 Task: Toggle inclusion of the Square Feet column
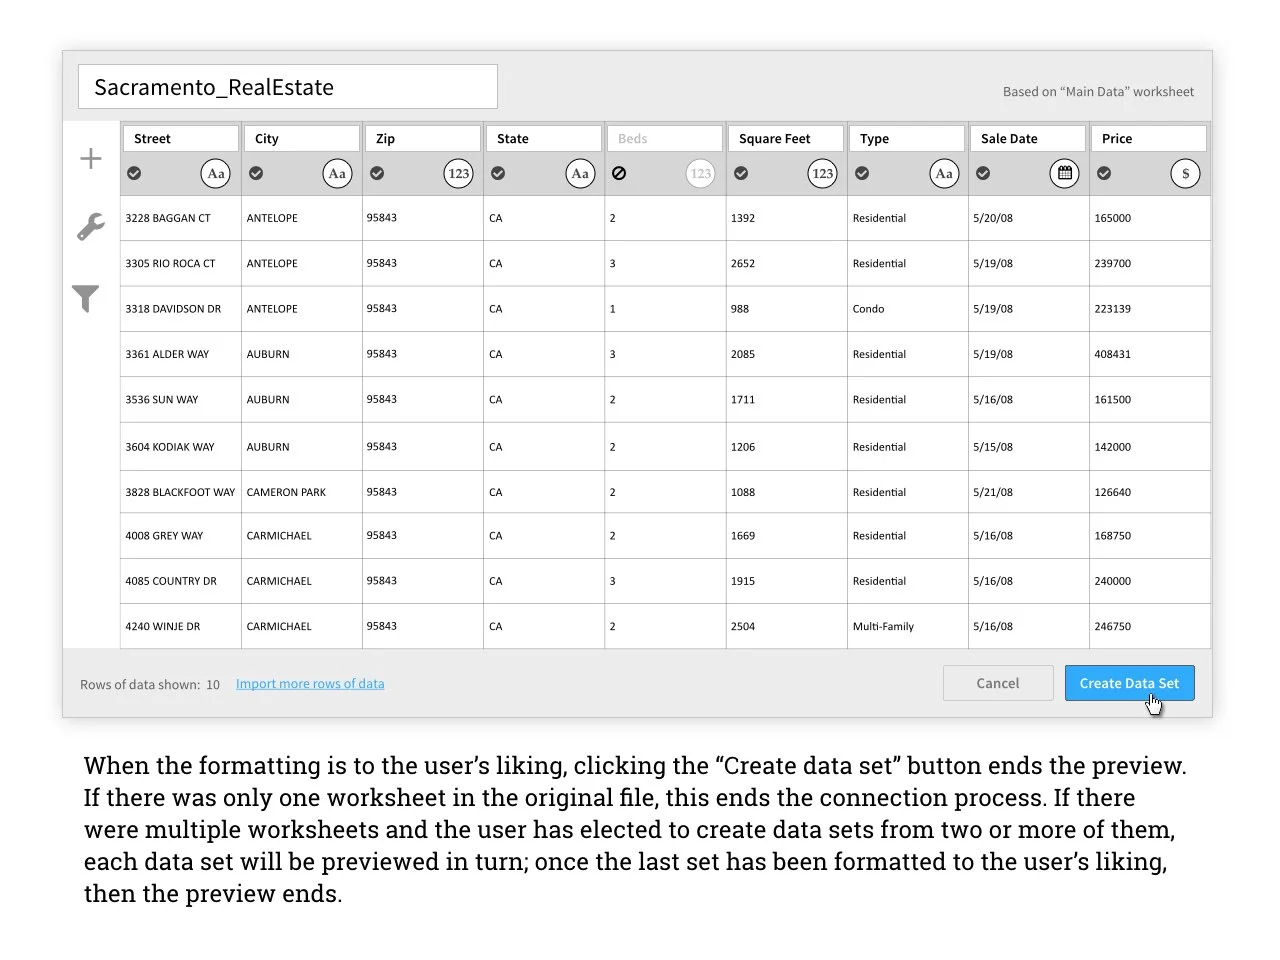(x=741, y=174)
